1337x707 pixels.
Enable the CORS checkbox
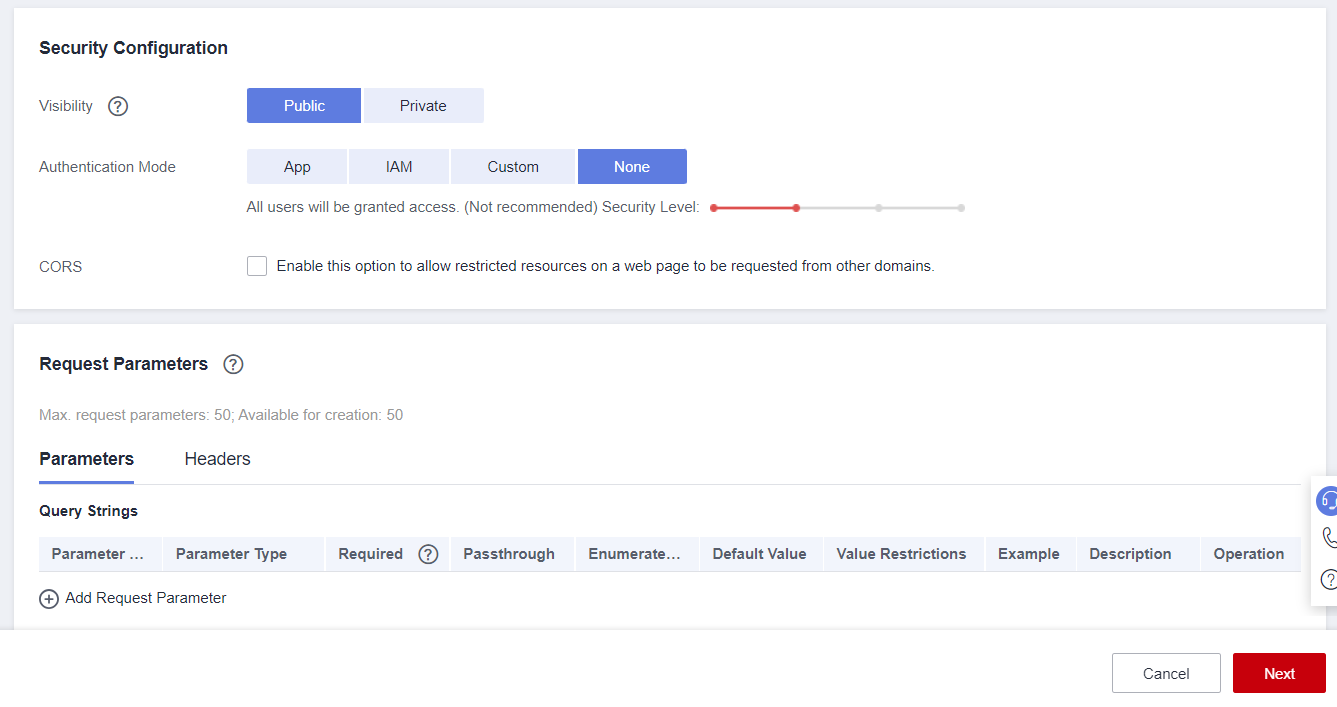coord(257,266)
